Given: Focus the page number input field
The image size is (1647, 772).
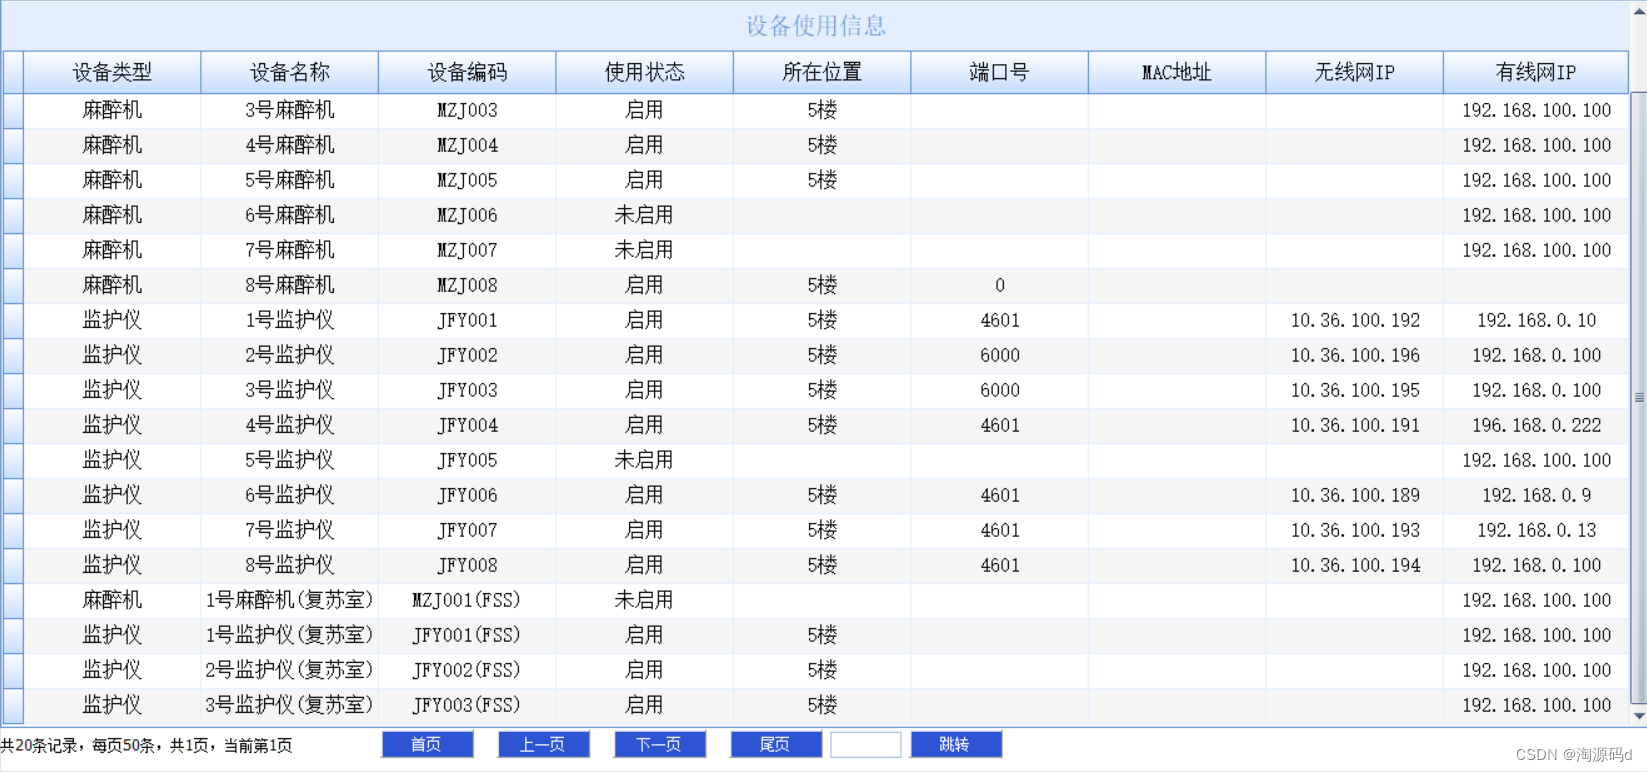Looking at the screenshot, I should click(866, 745).
